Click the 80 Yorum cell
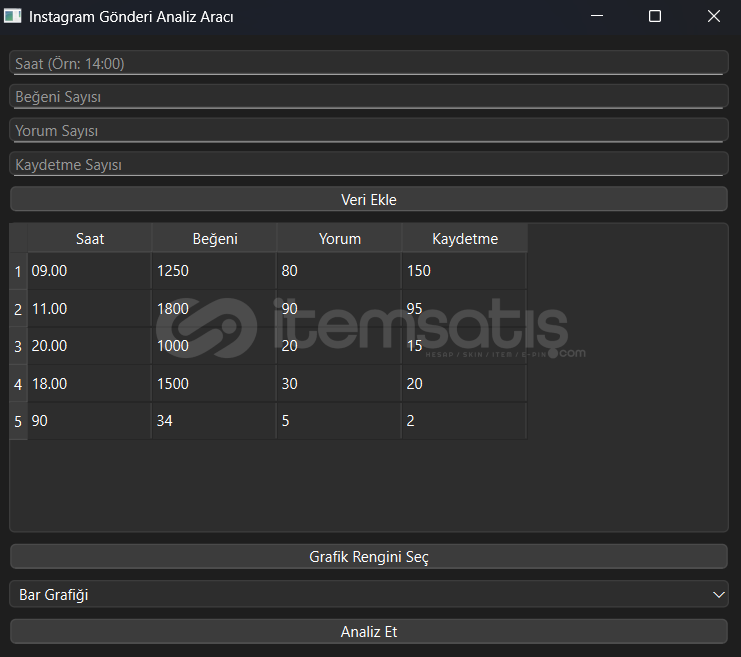 coord(339,271)
